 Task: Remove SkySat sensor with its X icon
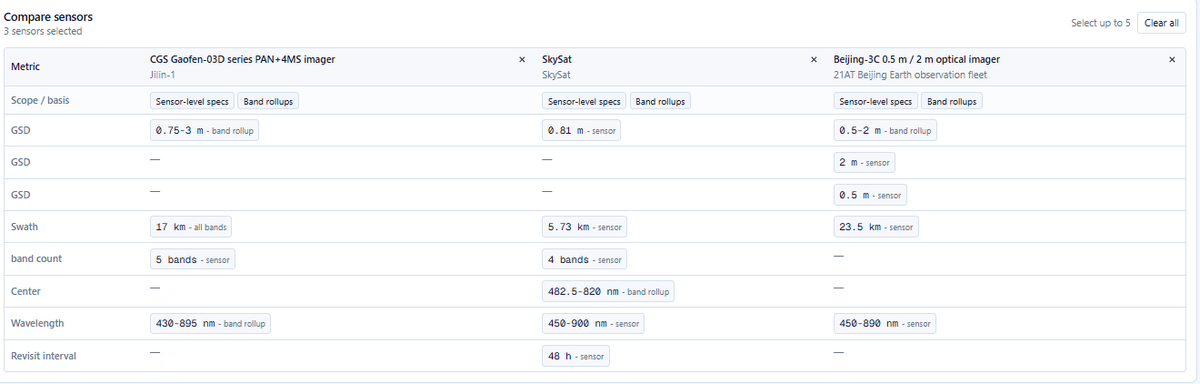pyautogui.click(x=813, y=60)
